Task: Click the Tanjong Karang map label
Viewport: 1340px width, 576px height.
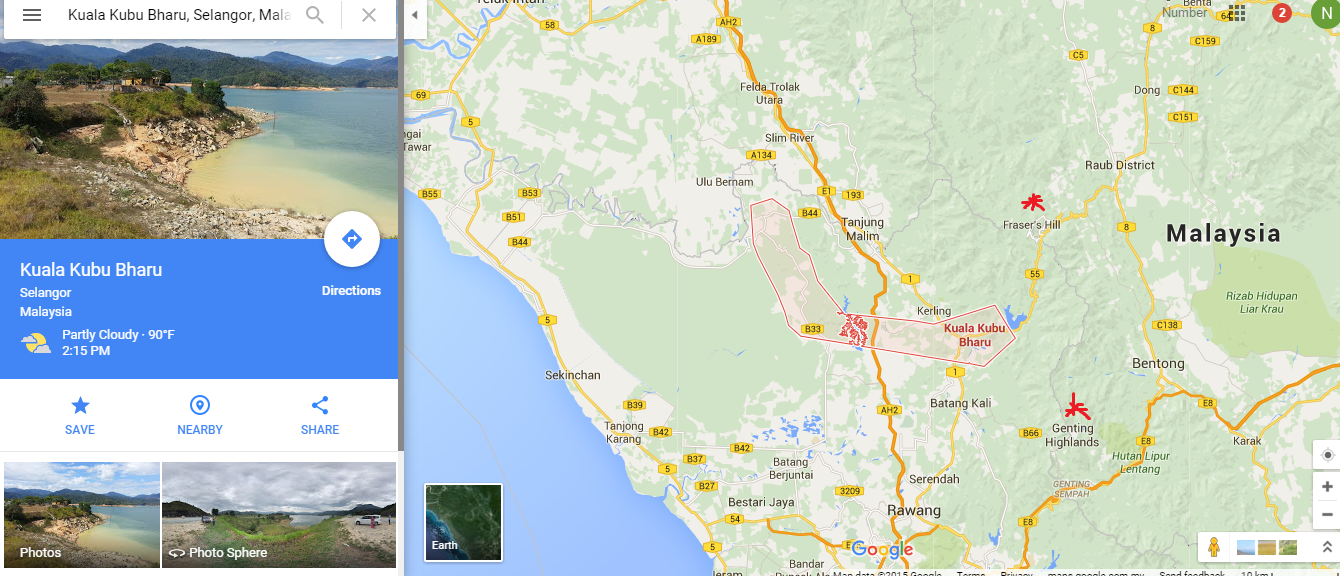Action: point(624,433)
